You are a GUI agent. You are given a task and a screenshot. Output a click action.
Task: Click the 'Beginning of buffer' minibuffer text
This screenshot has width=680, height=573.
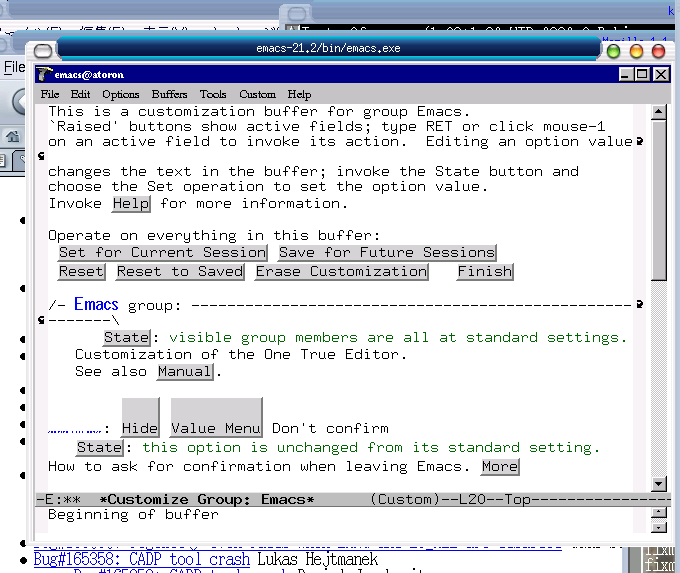click(x=133, y=514)
